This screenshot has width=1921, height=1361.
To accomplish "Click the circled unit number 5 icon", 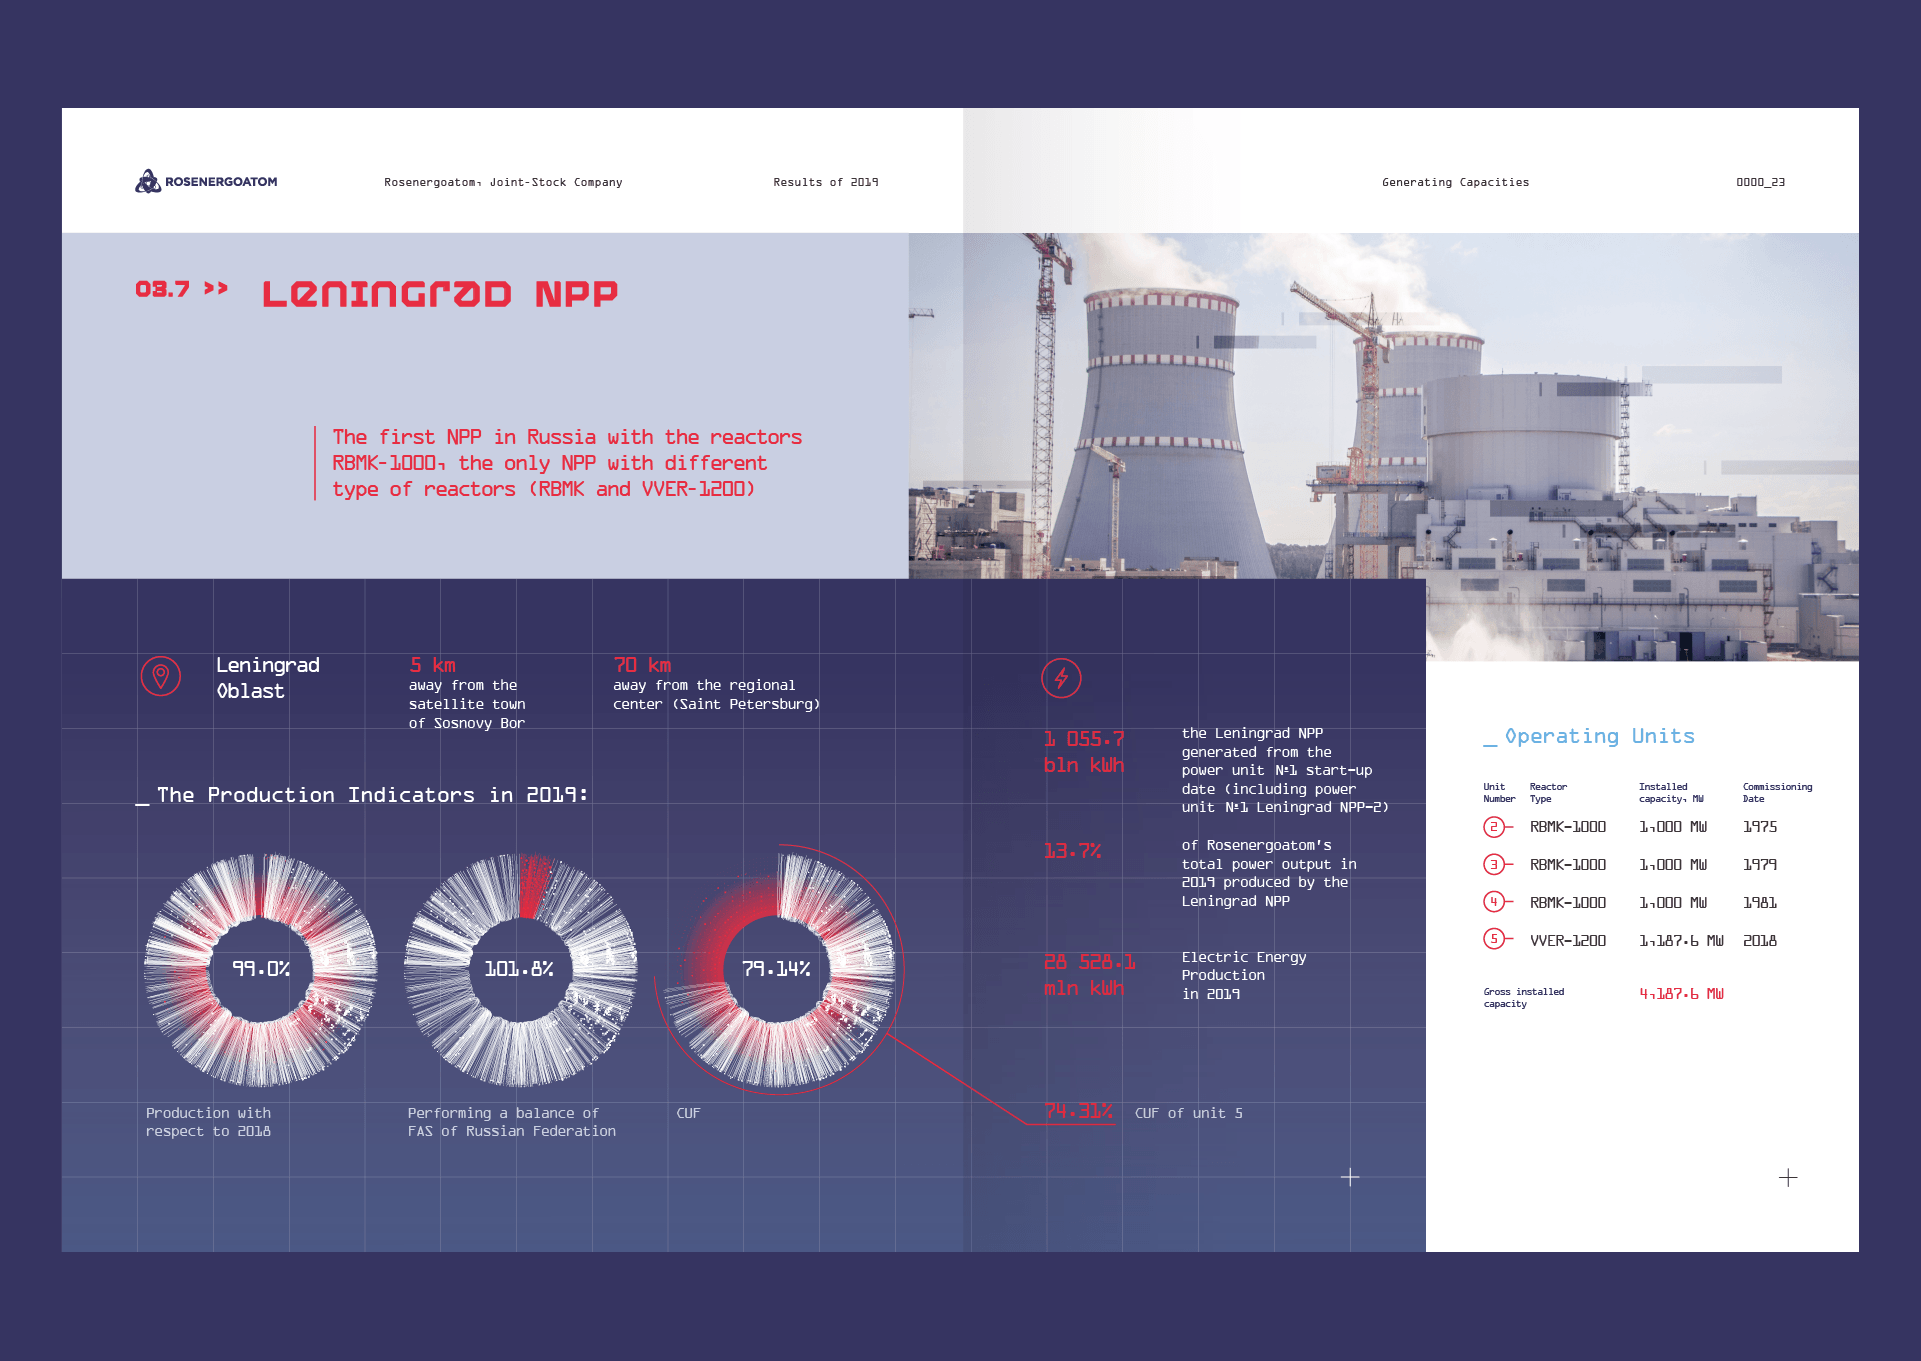I will [1494, 940].
